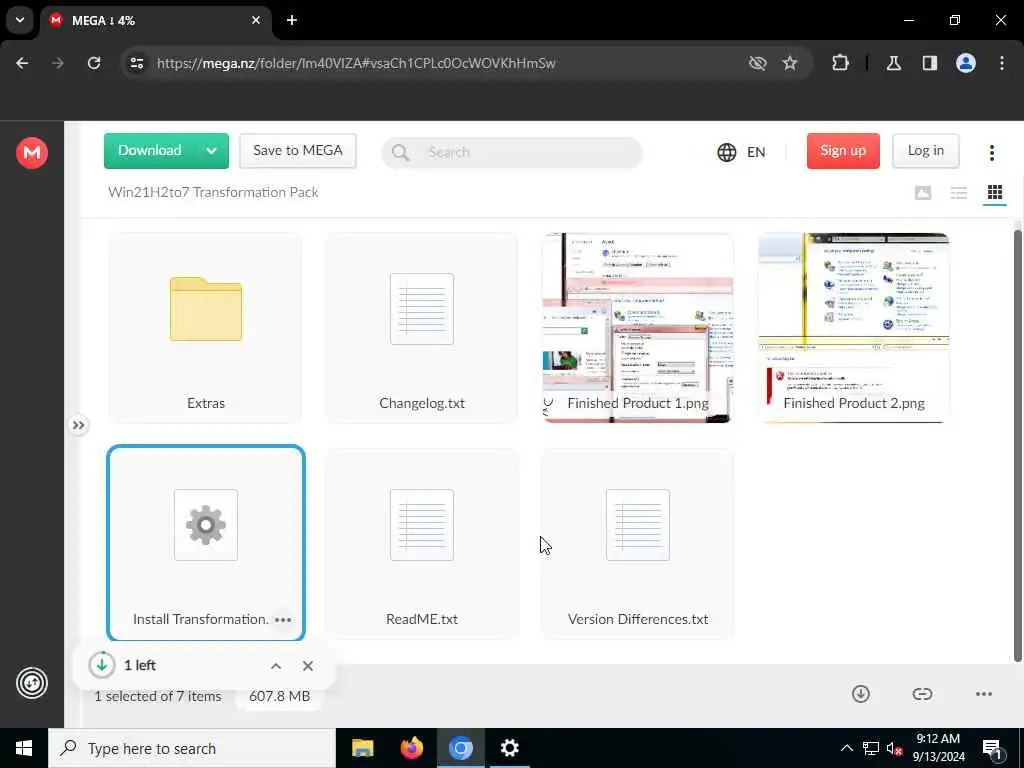Open File Explorer from the taskbar
This screenshot has height=768, width=1024.
tap(362, 748)
